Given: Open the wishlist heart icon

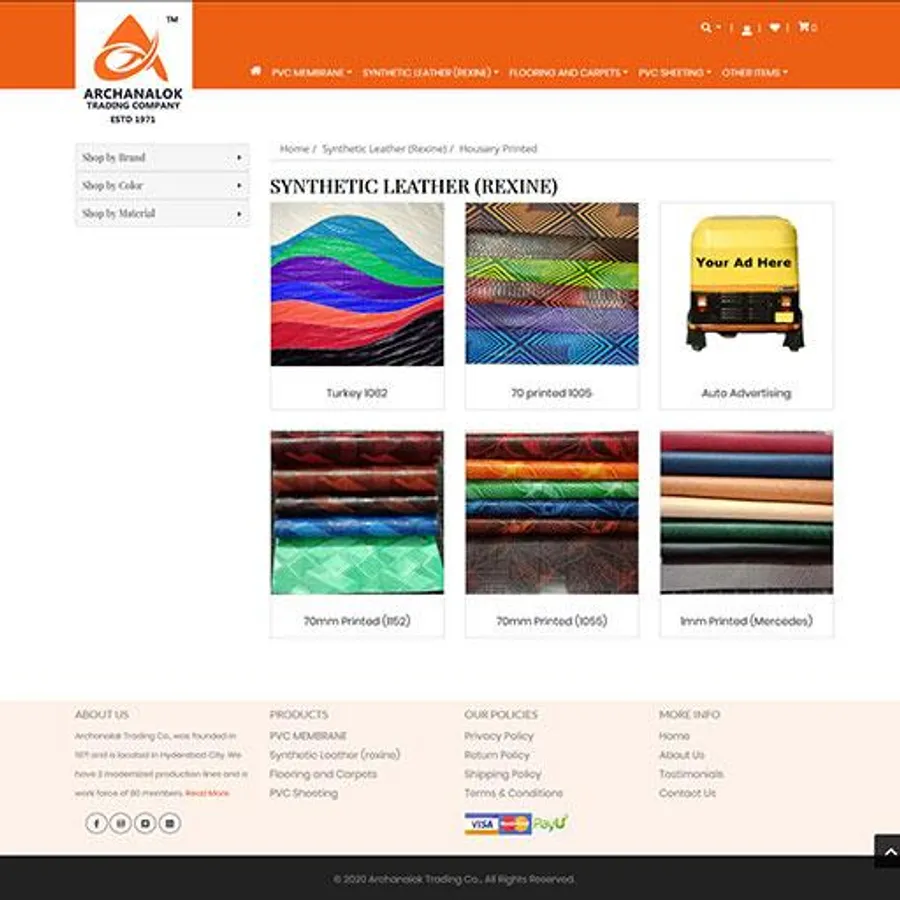Looking at the screenshot, I should pos(774,27).
